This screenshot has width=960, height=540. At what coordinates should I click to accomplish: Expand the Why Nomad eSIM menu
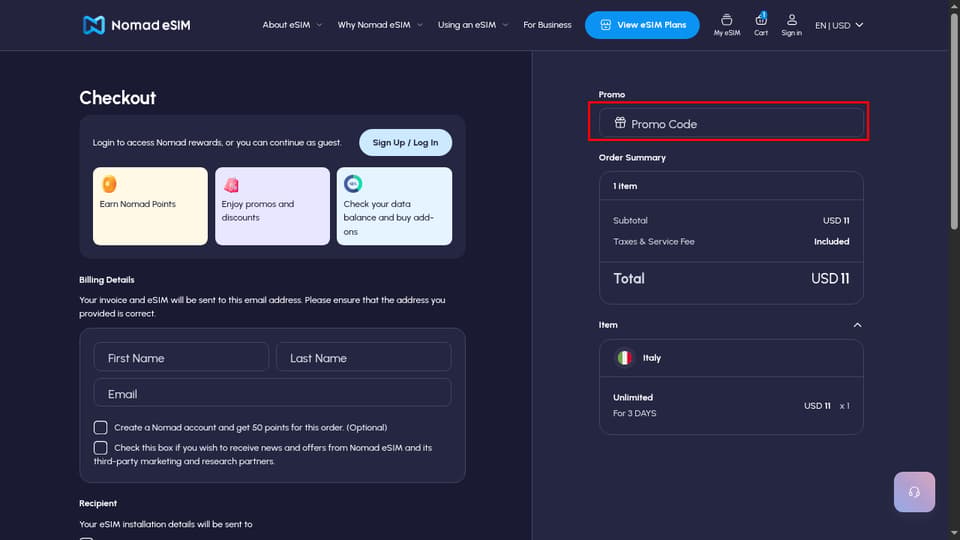(380, 25)
